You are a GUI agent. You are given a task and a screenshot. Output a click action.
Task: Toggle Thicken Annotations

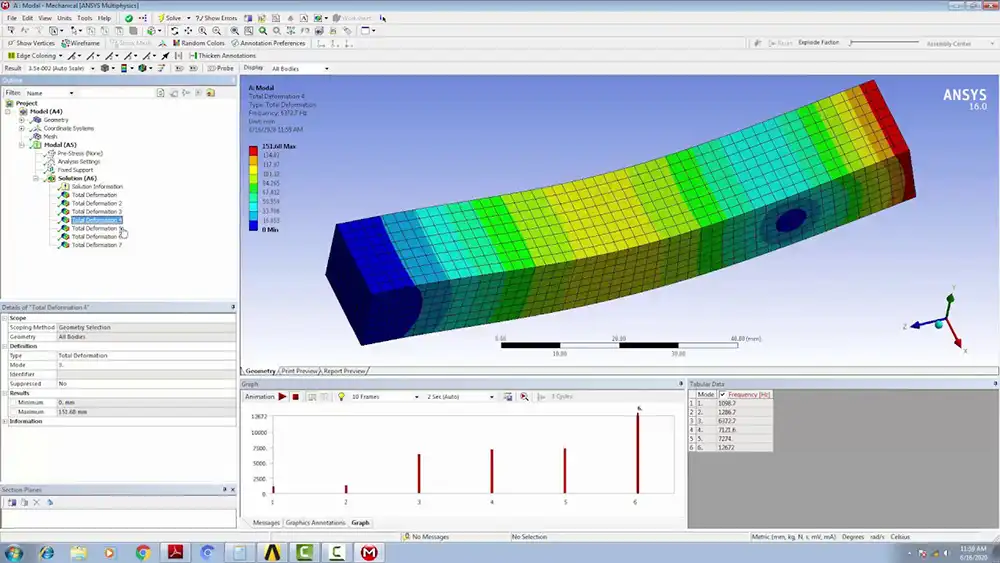223,55
